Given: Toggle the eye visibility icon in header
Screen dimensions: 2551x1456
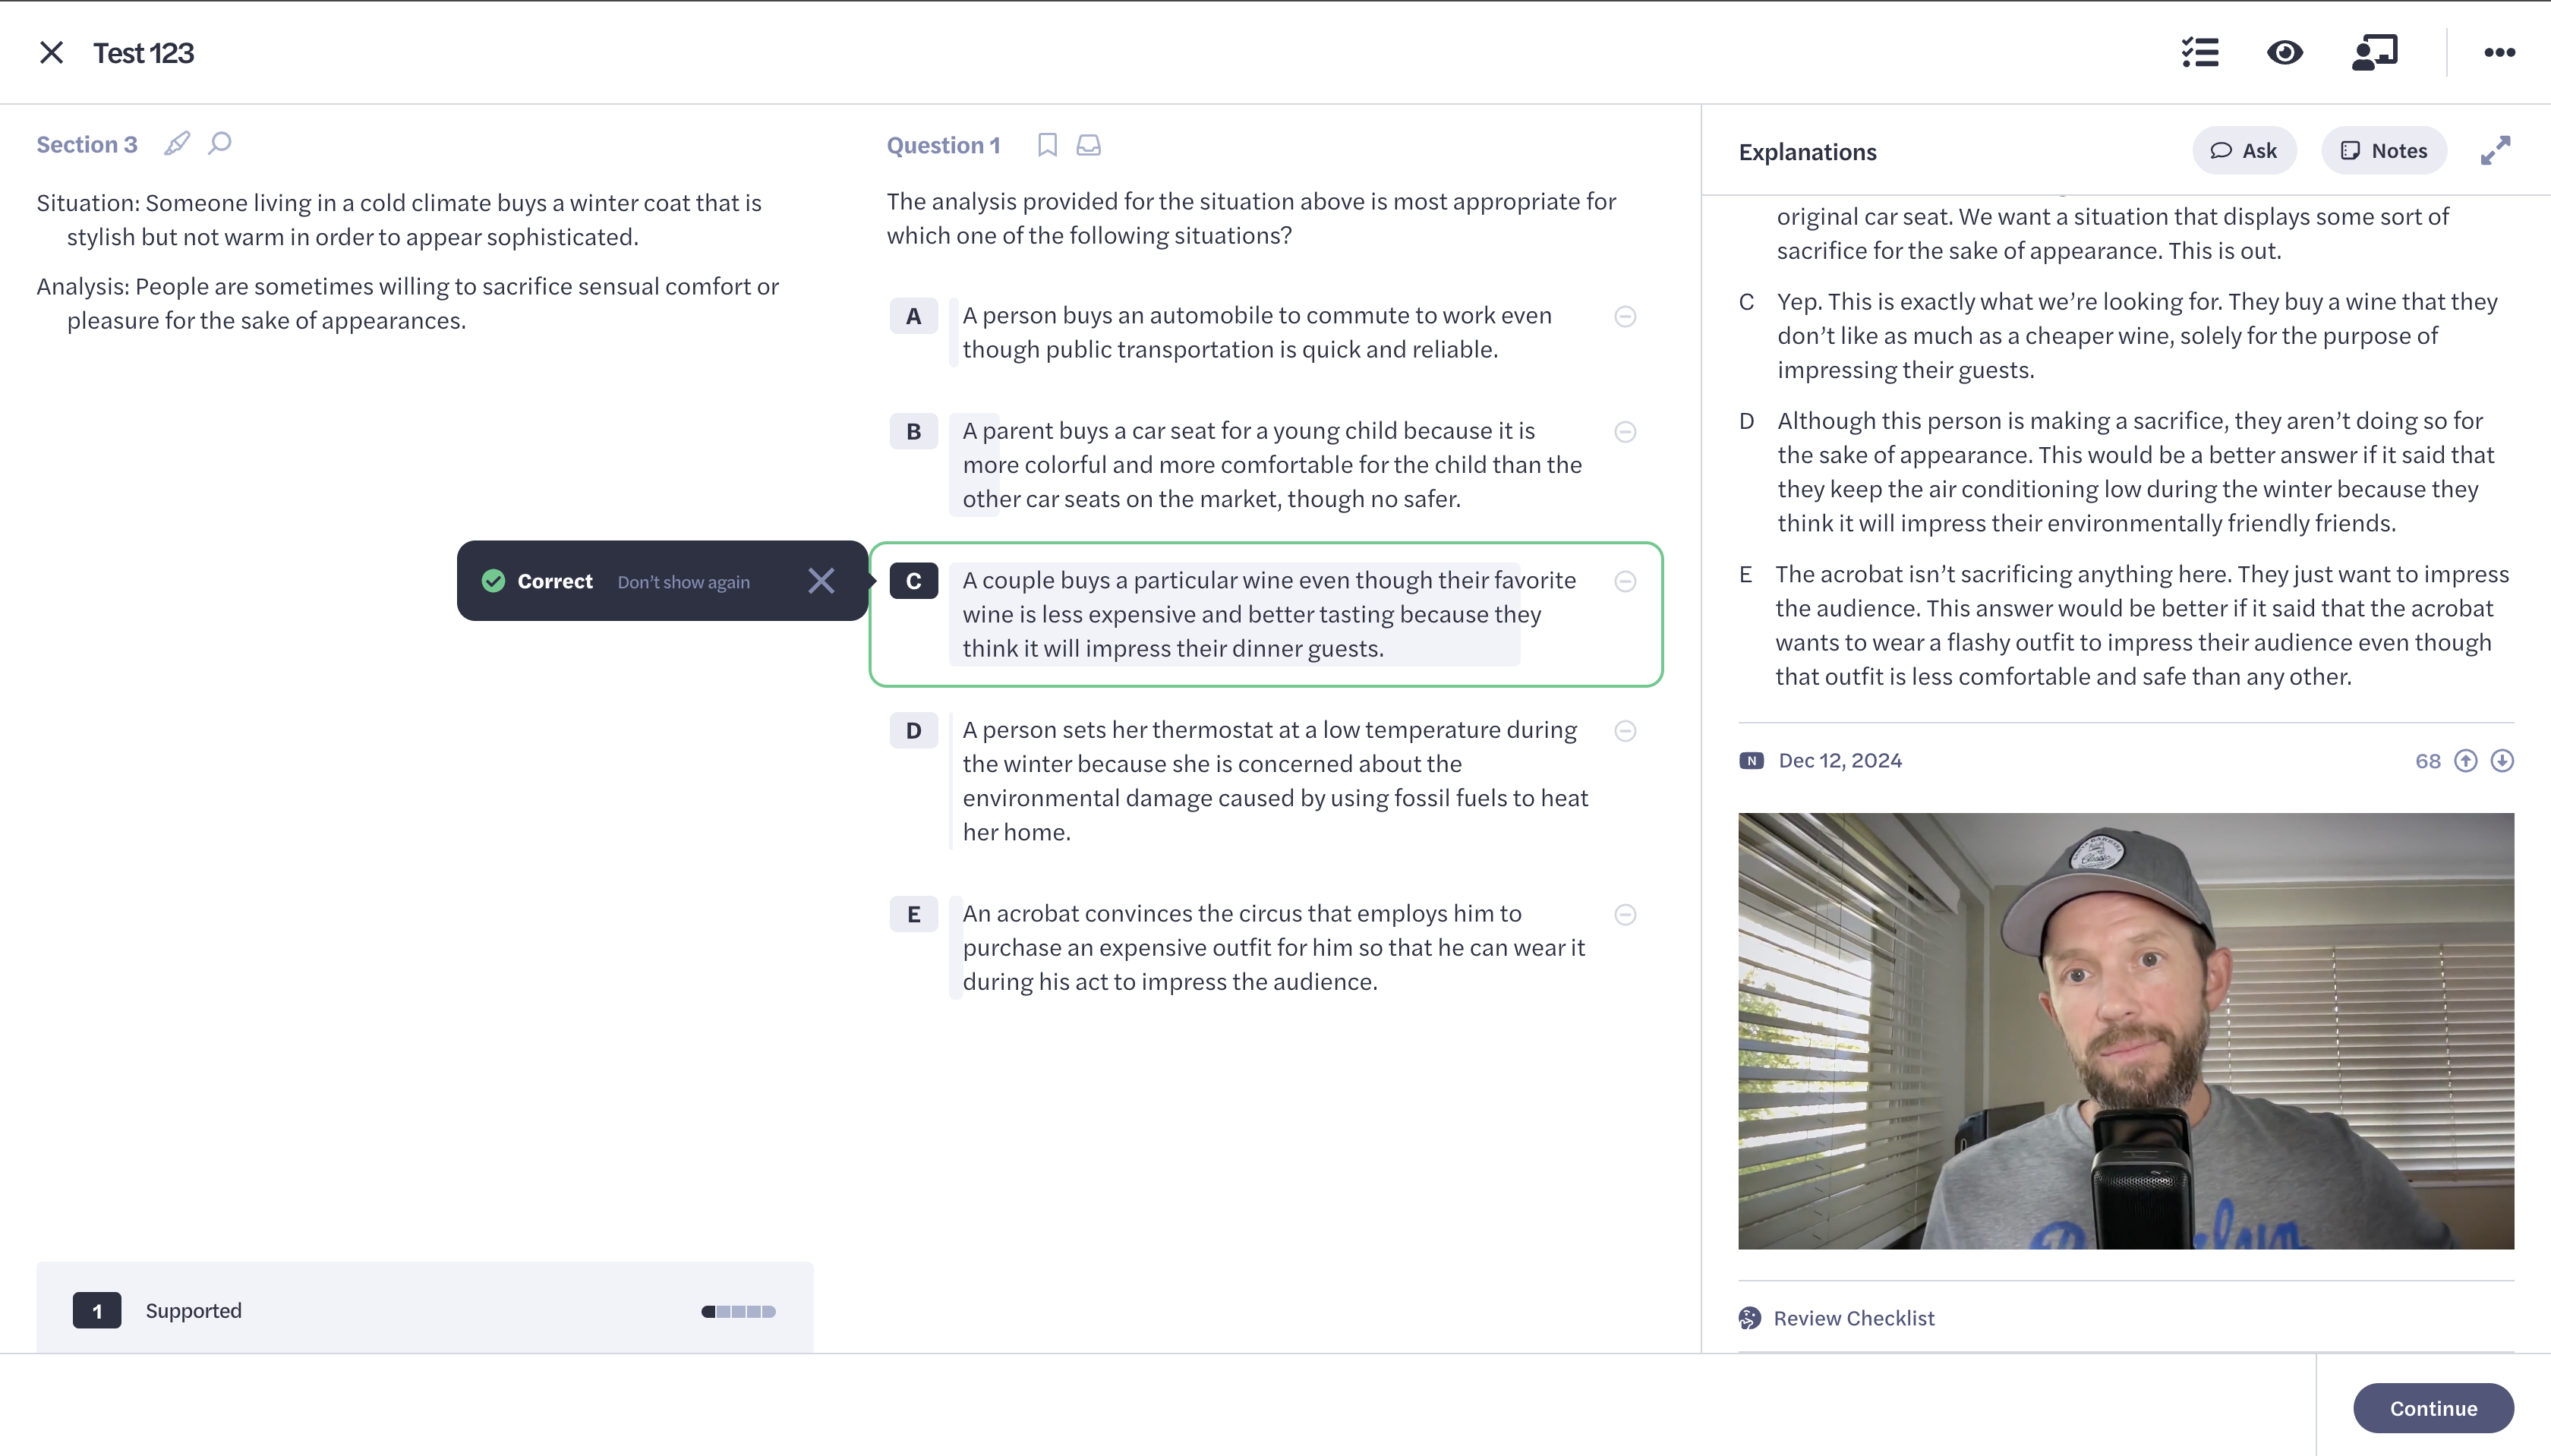Looking at the screenshot, I should 2285,52.
